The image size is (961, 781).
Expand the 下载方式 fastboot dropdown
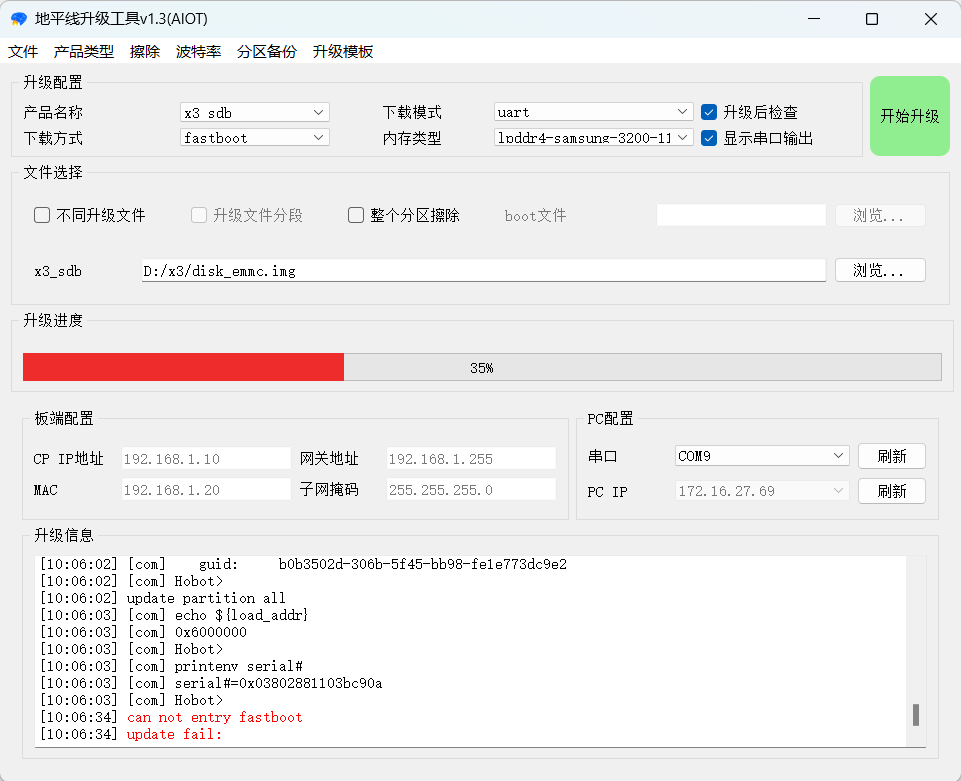(255, 137)
